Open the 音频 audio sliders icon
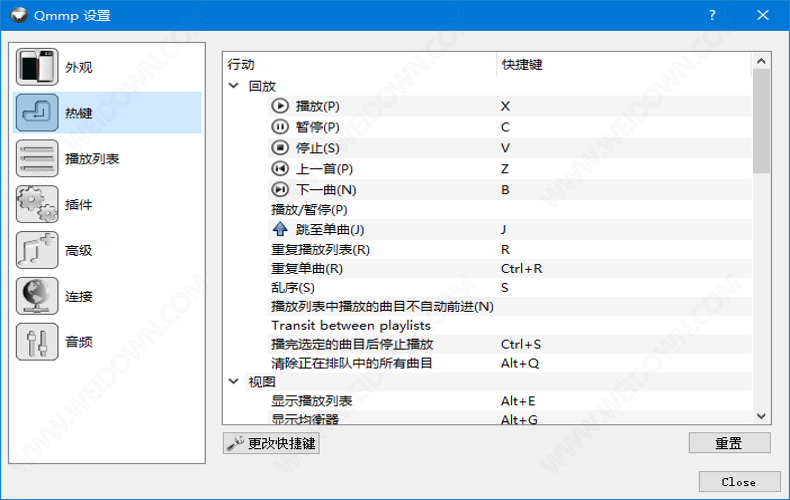This screenshot has width=790, height=500. click(37, 342)
